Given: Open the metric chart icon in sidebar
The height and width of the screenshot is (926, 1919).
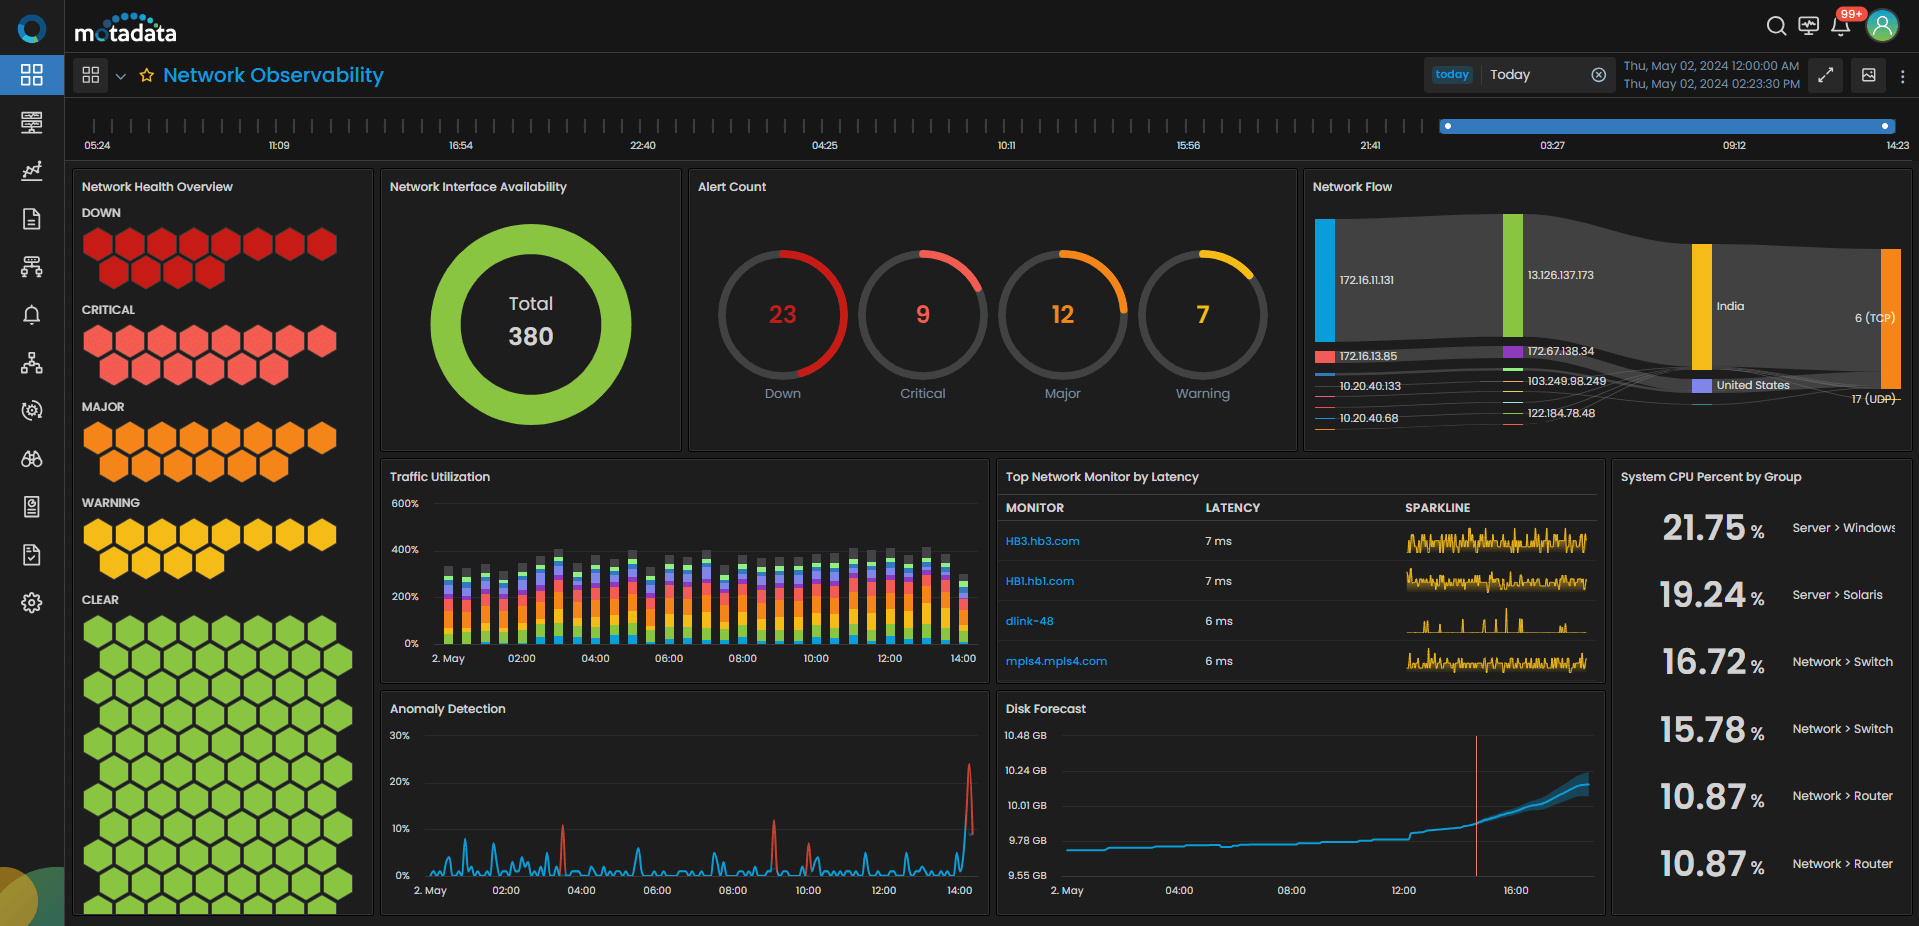Looking at the screenshot, I should pos(32,171).
